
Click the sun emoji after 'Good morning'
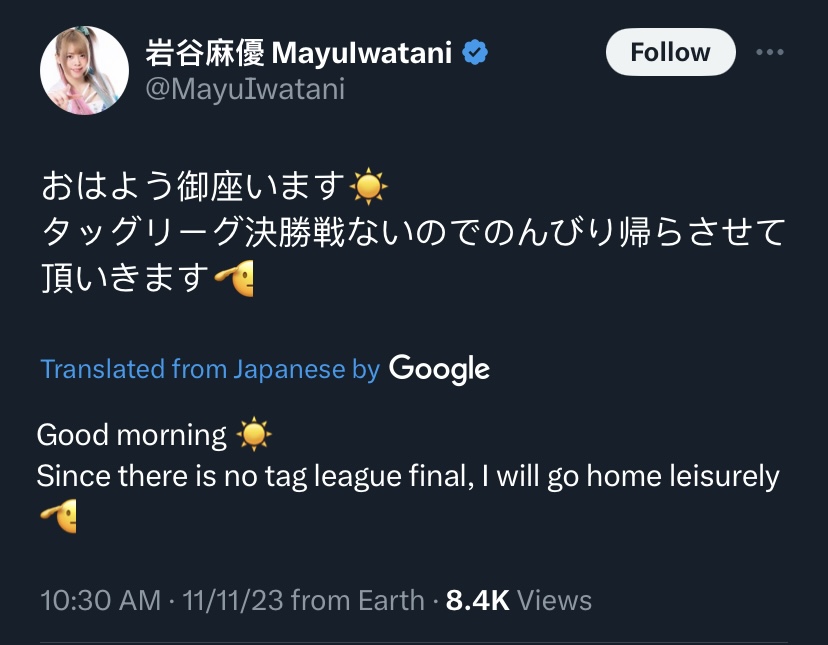[254, 435]
